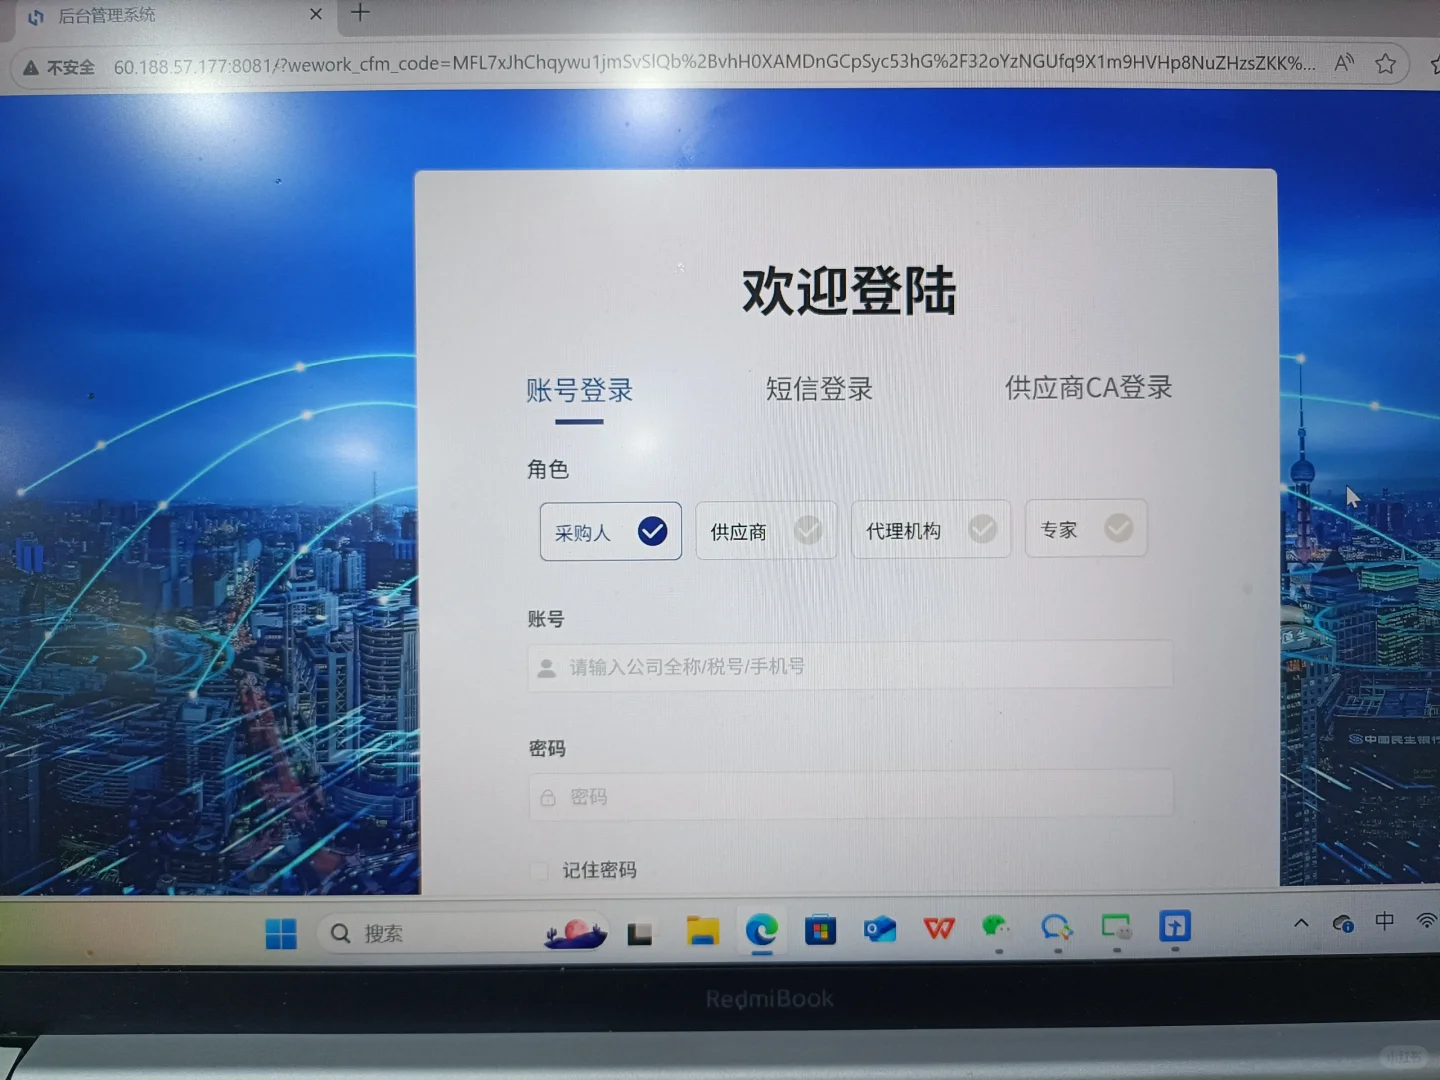Switch to the 短信登录 tab
The image size is (1440, 1080).
point(819,389)
